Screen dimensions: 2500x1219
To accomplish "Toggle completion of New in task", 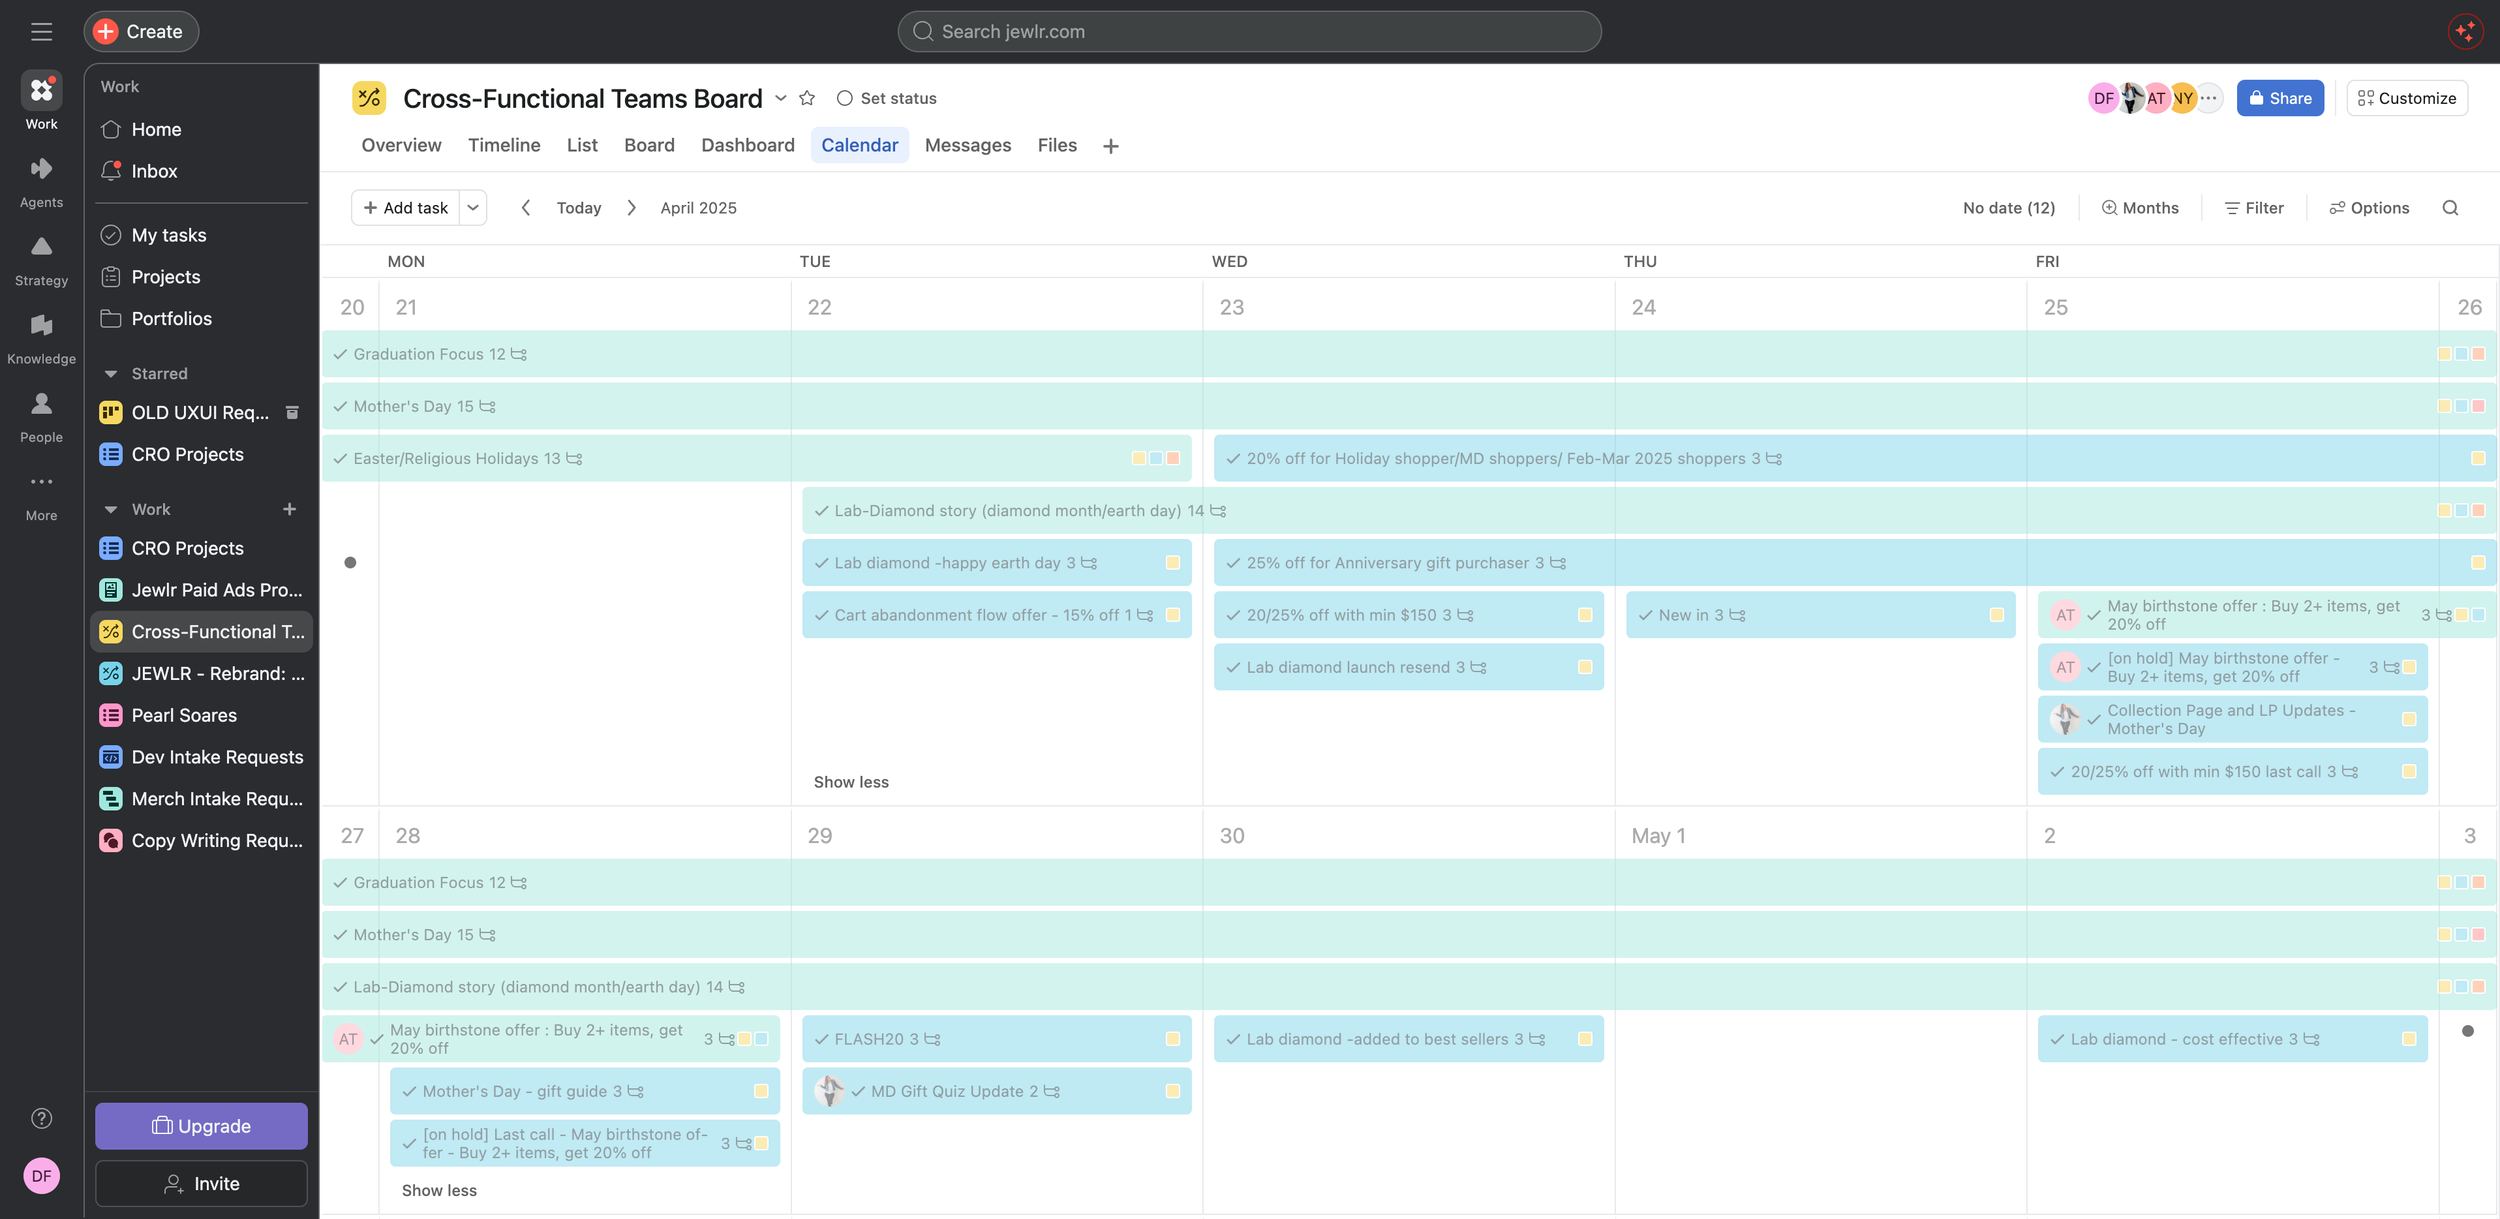I will pos(1645,615).
